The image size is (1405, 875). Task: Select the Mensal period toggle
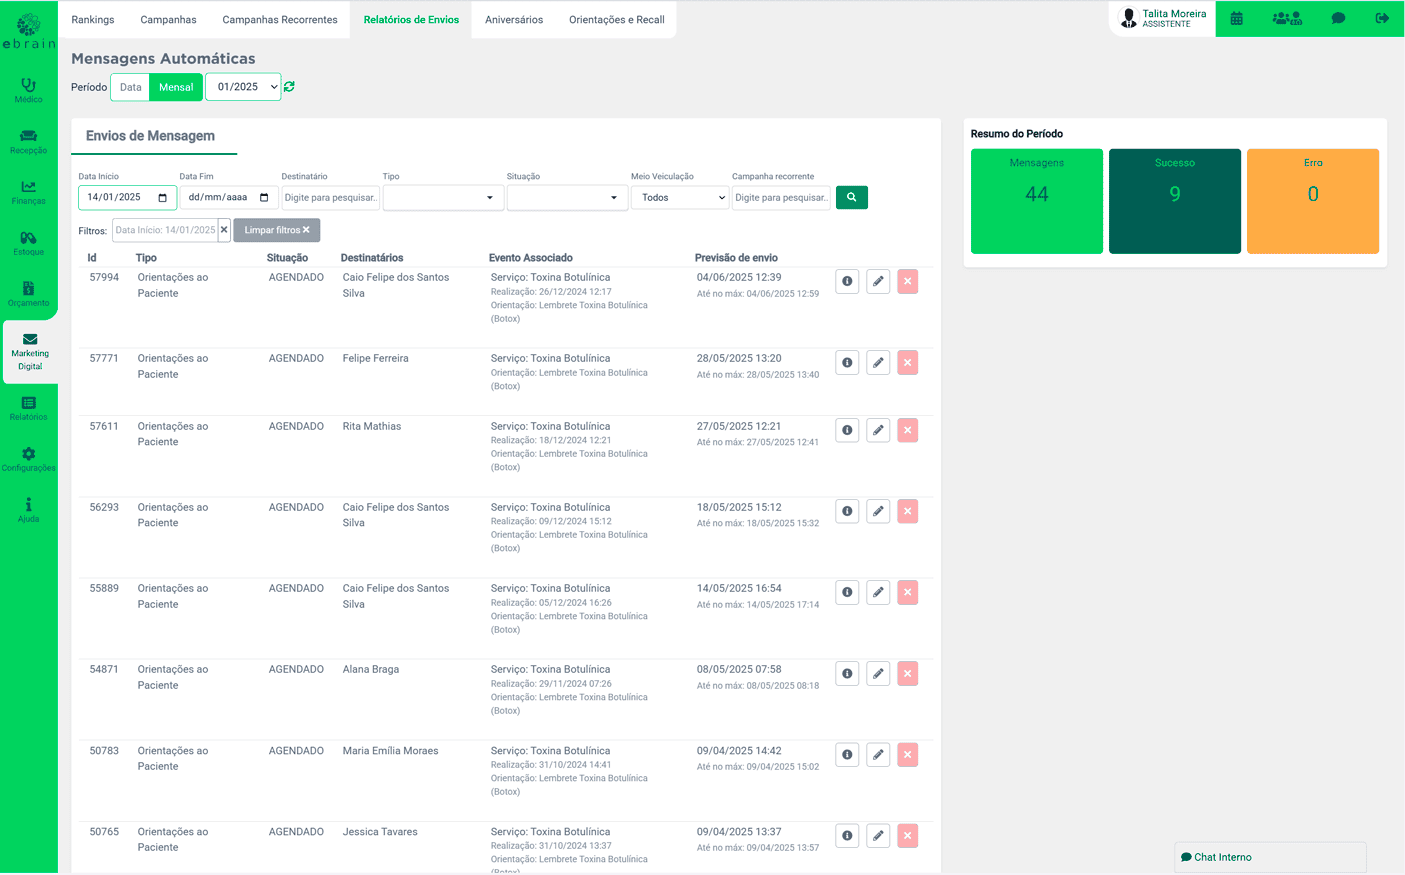pyautogui.click(x=176, y=88)
